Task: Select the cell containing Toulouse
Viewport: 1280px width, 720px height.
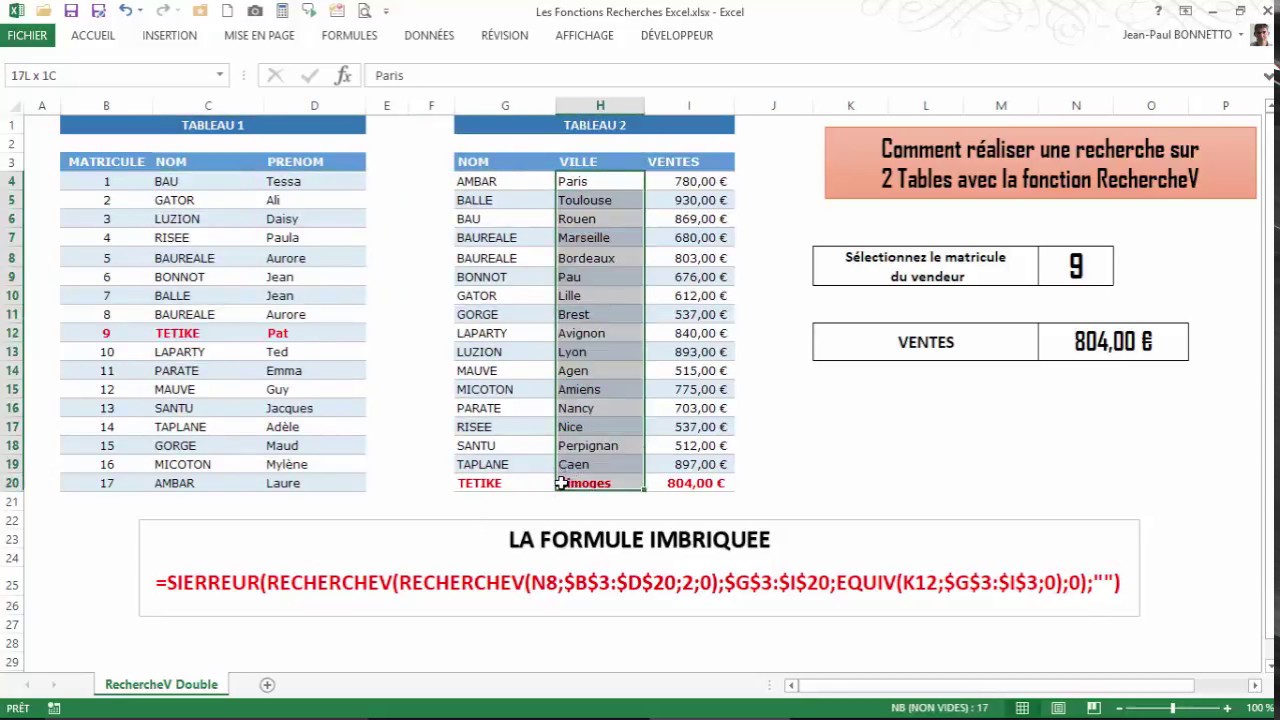Action: (600, 200)
